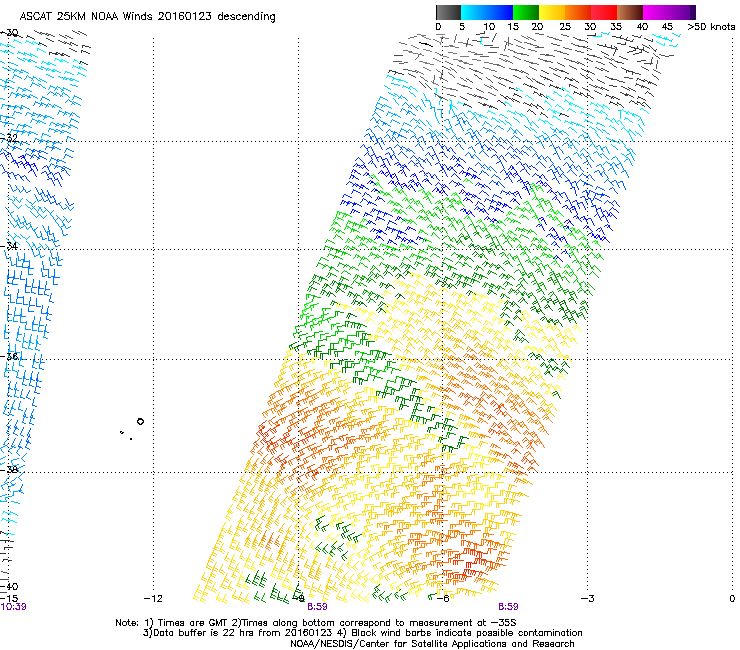740x650 pixels.
Task: Choose the orange 25-30 knots legend segment
Action: [x=578, y=12]
